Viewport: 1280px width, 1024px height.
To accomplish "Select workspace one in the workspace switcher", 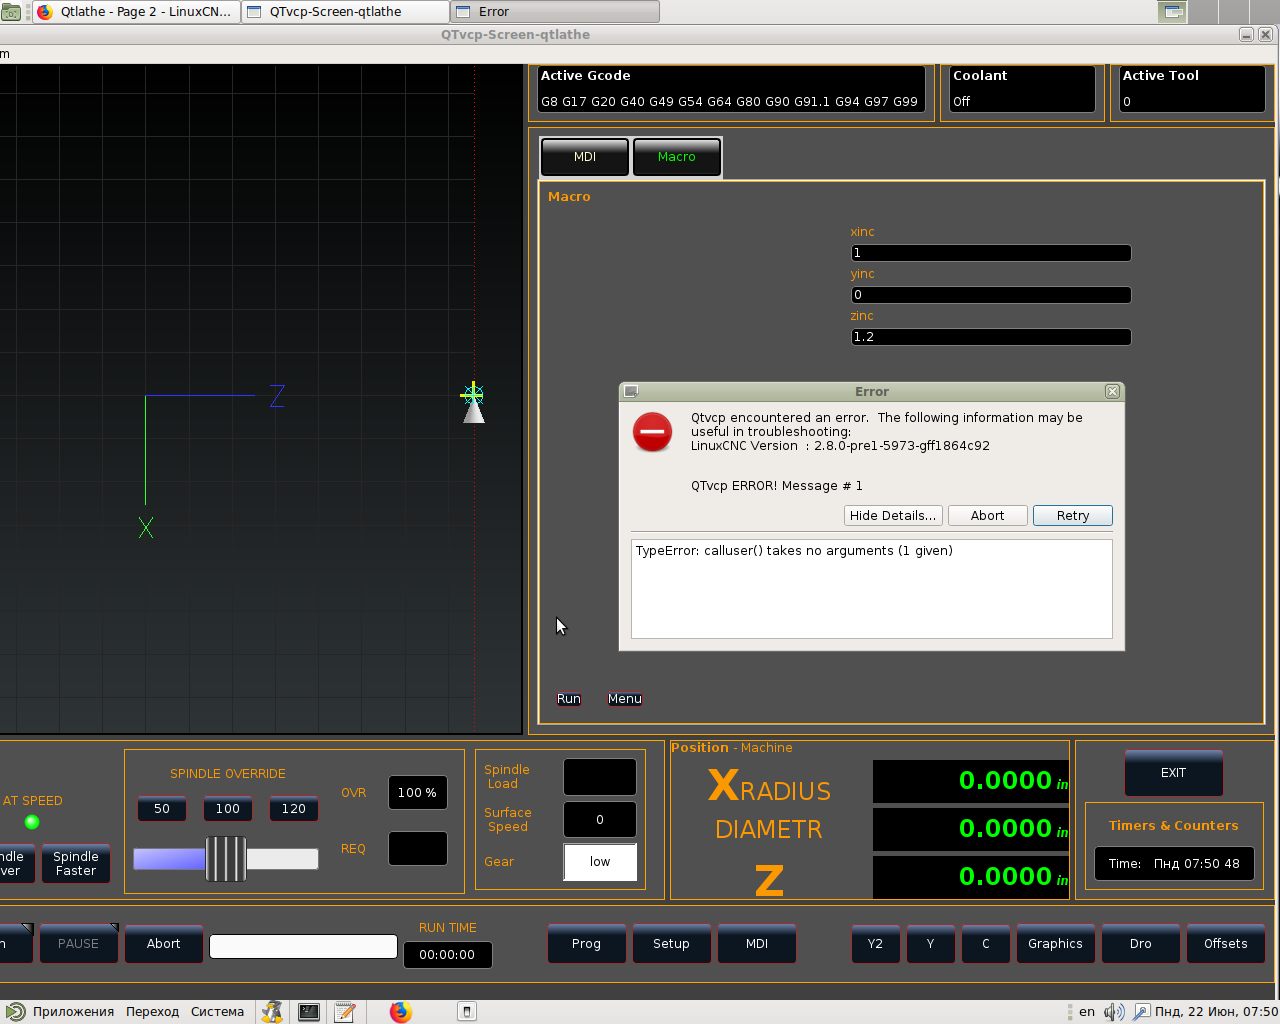I will coord(1174,12).
